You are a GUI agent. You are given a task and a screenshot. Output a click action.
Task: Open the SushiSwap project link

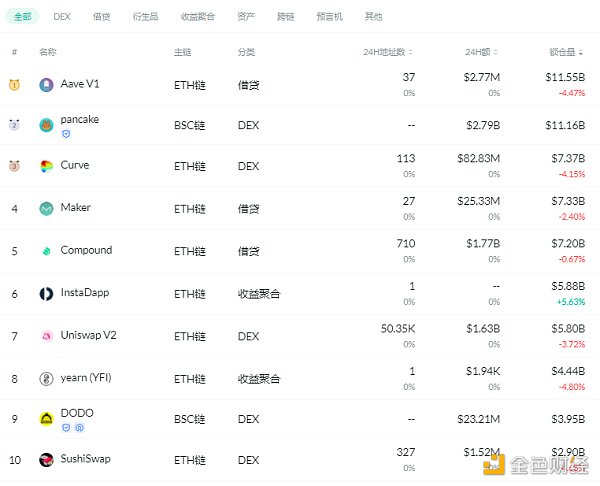tap(85, 458)
